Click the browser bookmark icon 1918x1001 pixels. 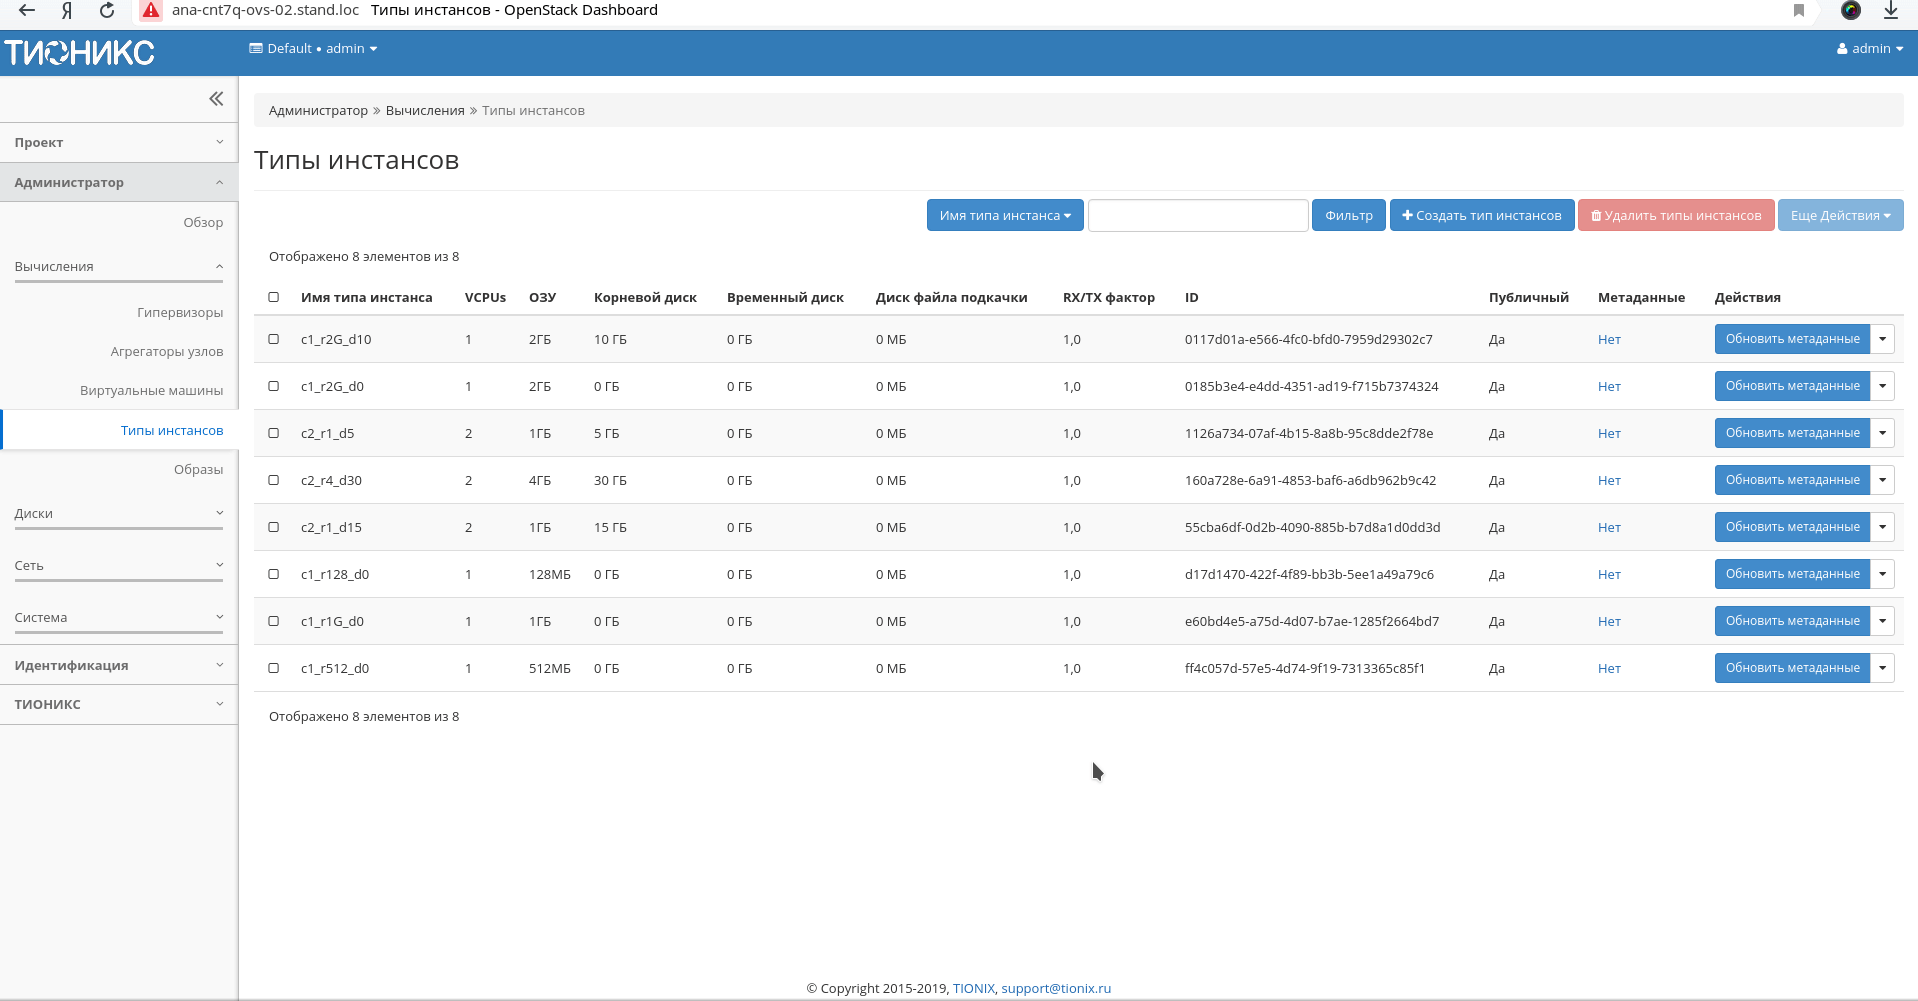(x=1799, y=10)
